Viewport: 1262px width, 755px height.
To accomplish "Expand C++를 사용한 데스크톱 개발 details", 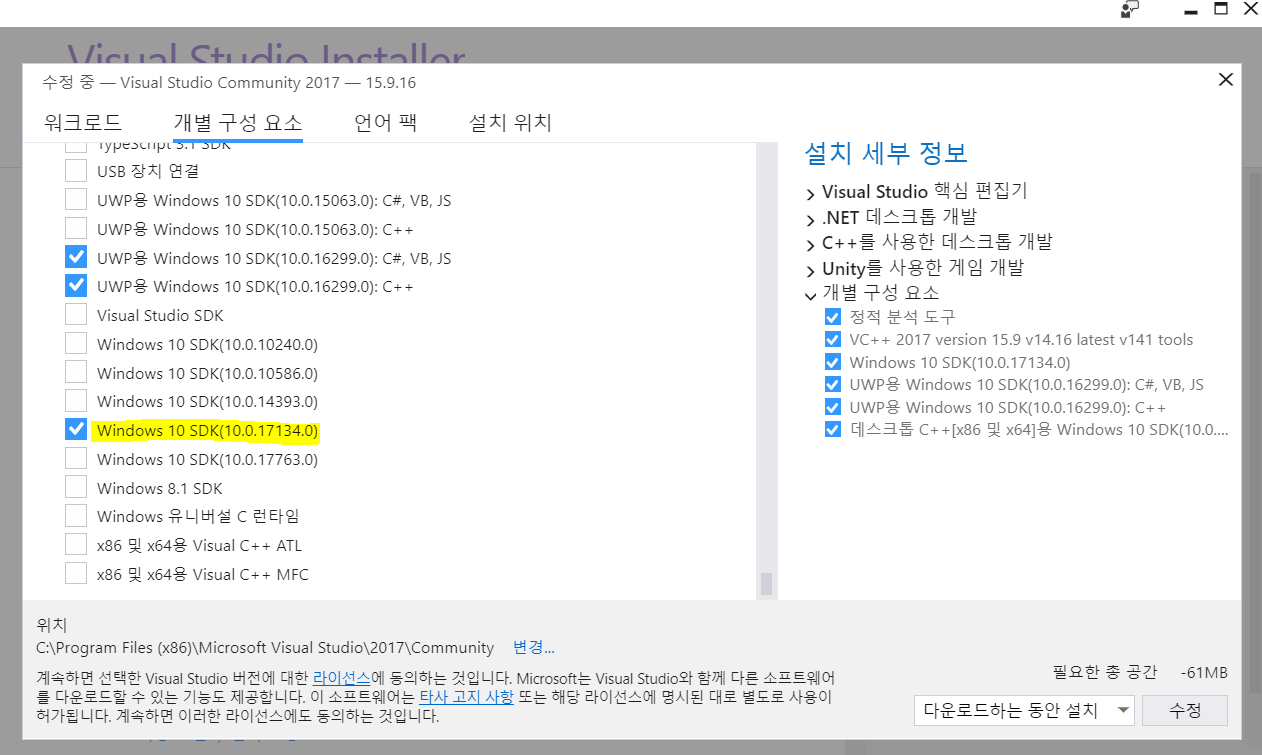I will pyautogui.click(x=811, y=244).
